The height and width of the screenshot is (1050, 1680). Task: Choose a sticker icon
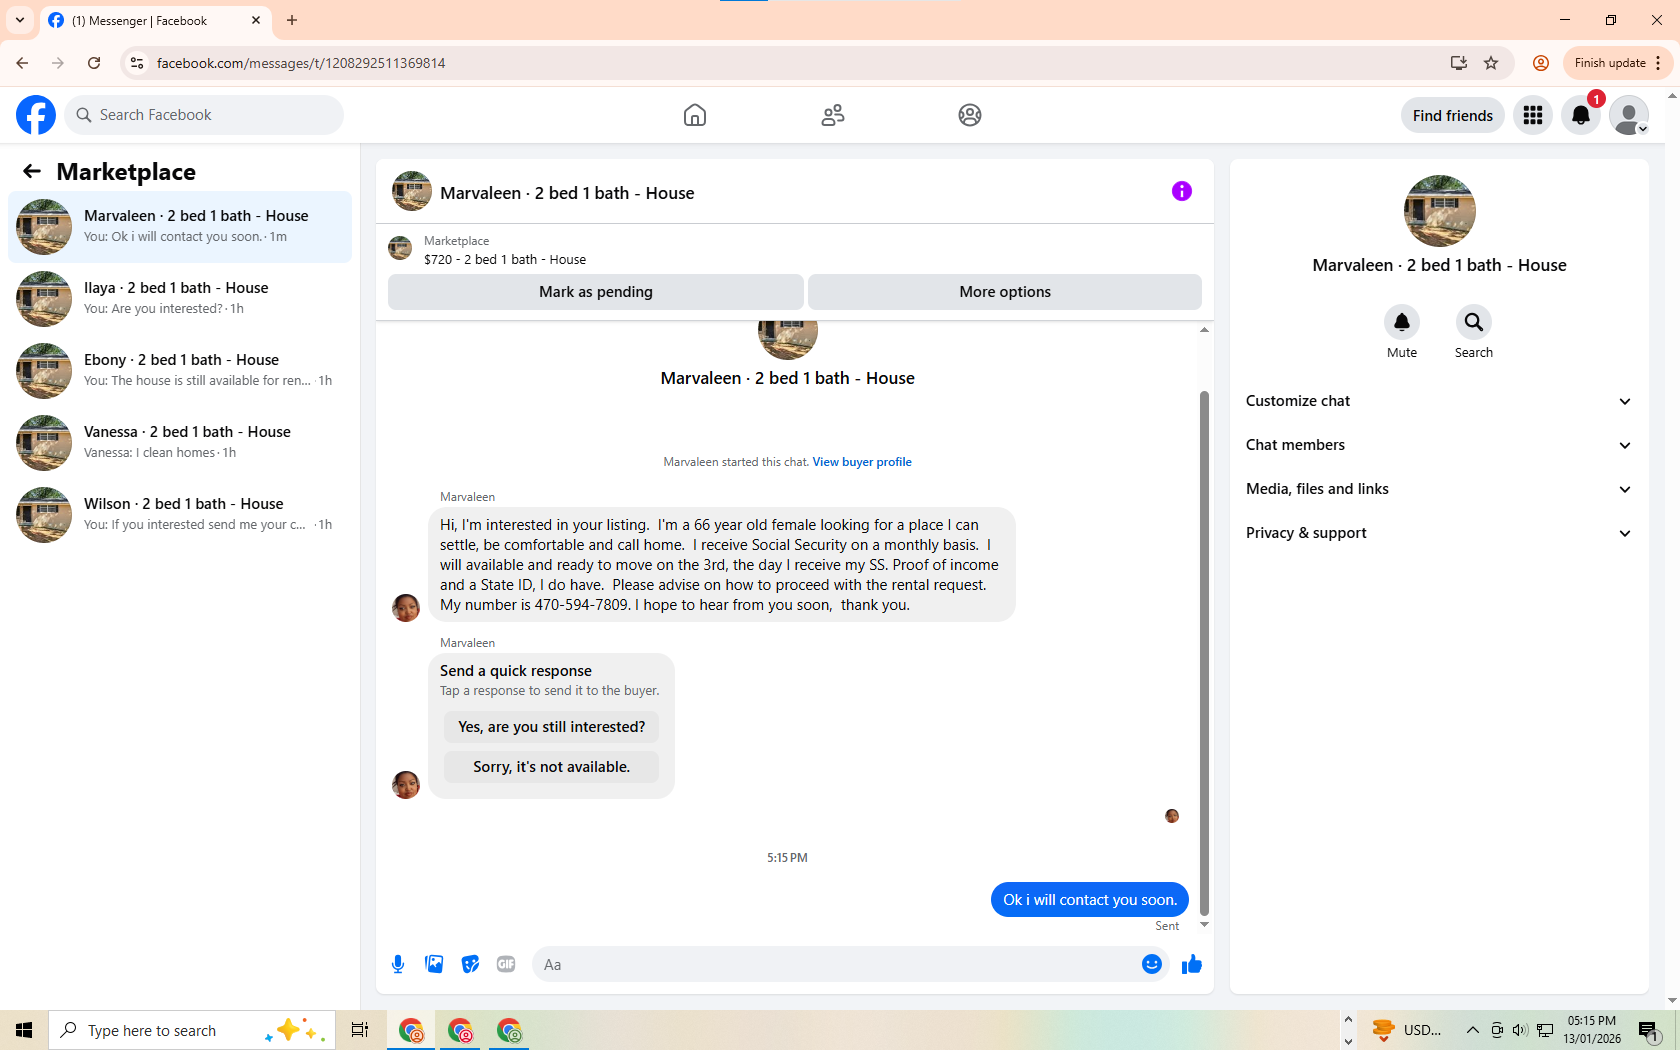pos(470,964)
